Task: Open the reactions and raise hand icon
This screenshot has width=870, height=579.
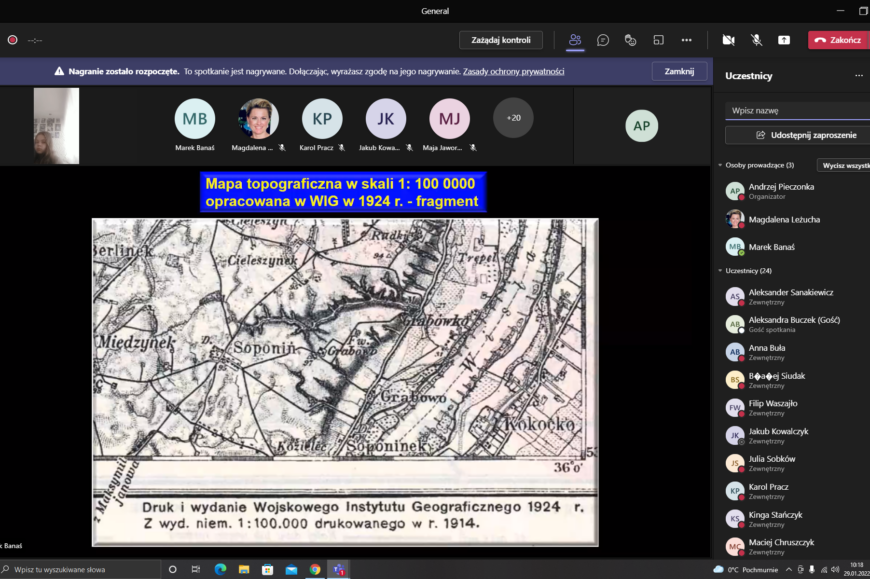Action: coord(630,40)
